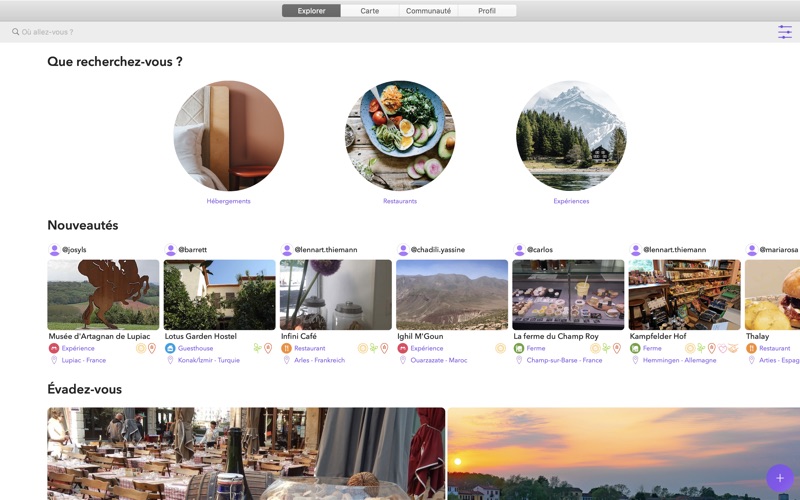Image resolution: width=800 pixels, height=500 pixels.
Task: Open the filter settings sliders icon
Action: pyautogui.click(x=785, y=32)
